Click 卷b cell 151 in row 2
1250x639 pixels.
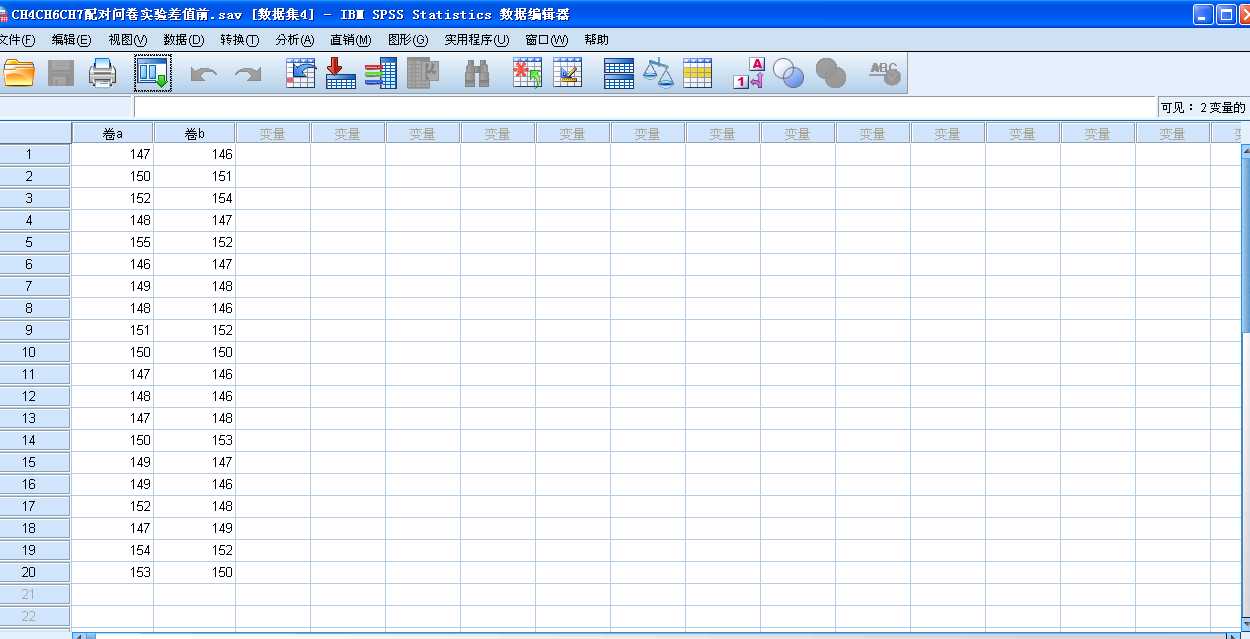(194, 176)
